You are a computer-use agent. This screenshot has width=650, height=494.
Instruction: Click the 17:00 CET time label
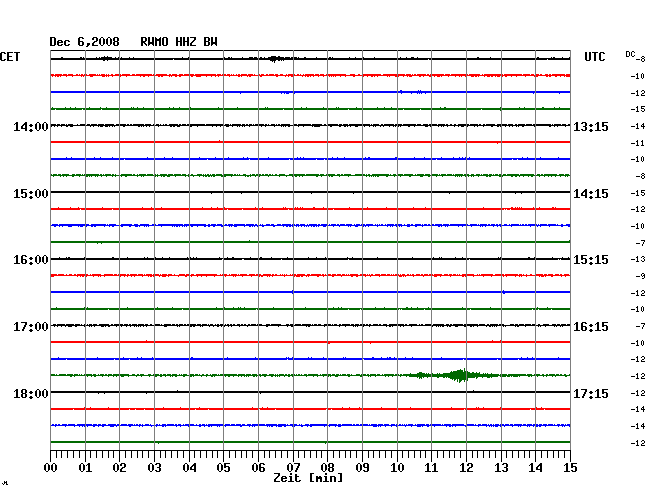[x=31, y=327]
